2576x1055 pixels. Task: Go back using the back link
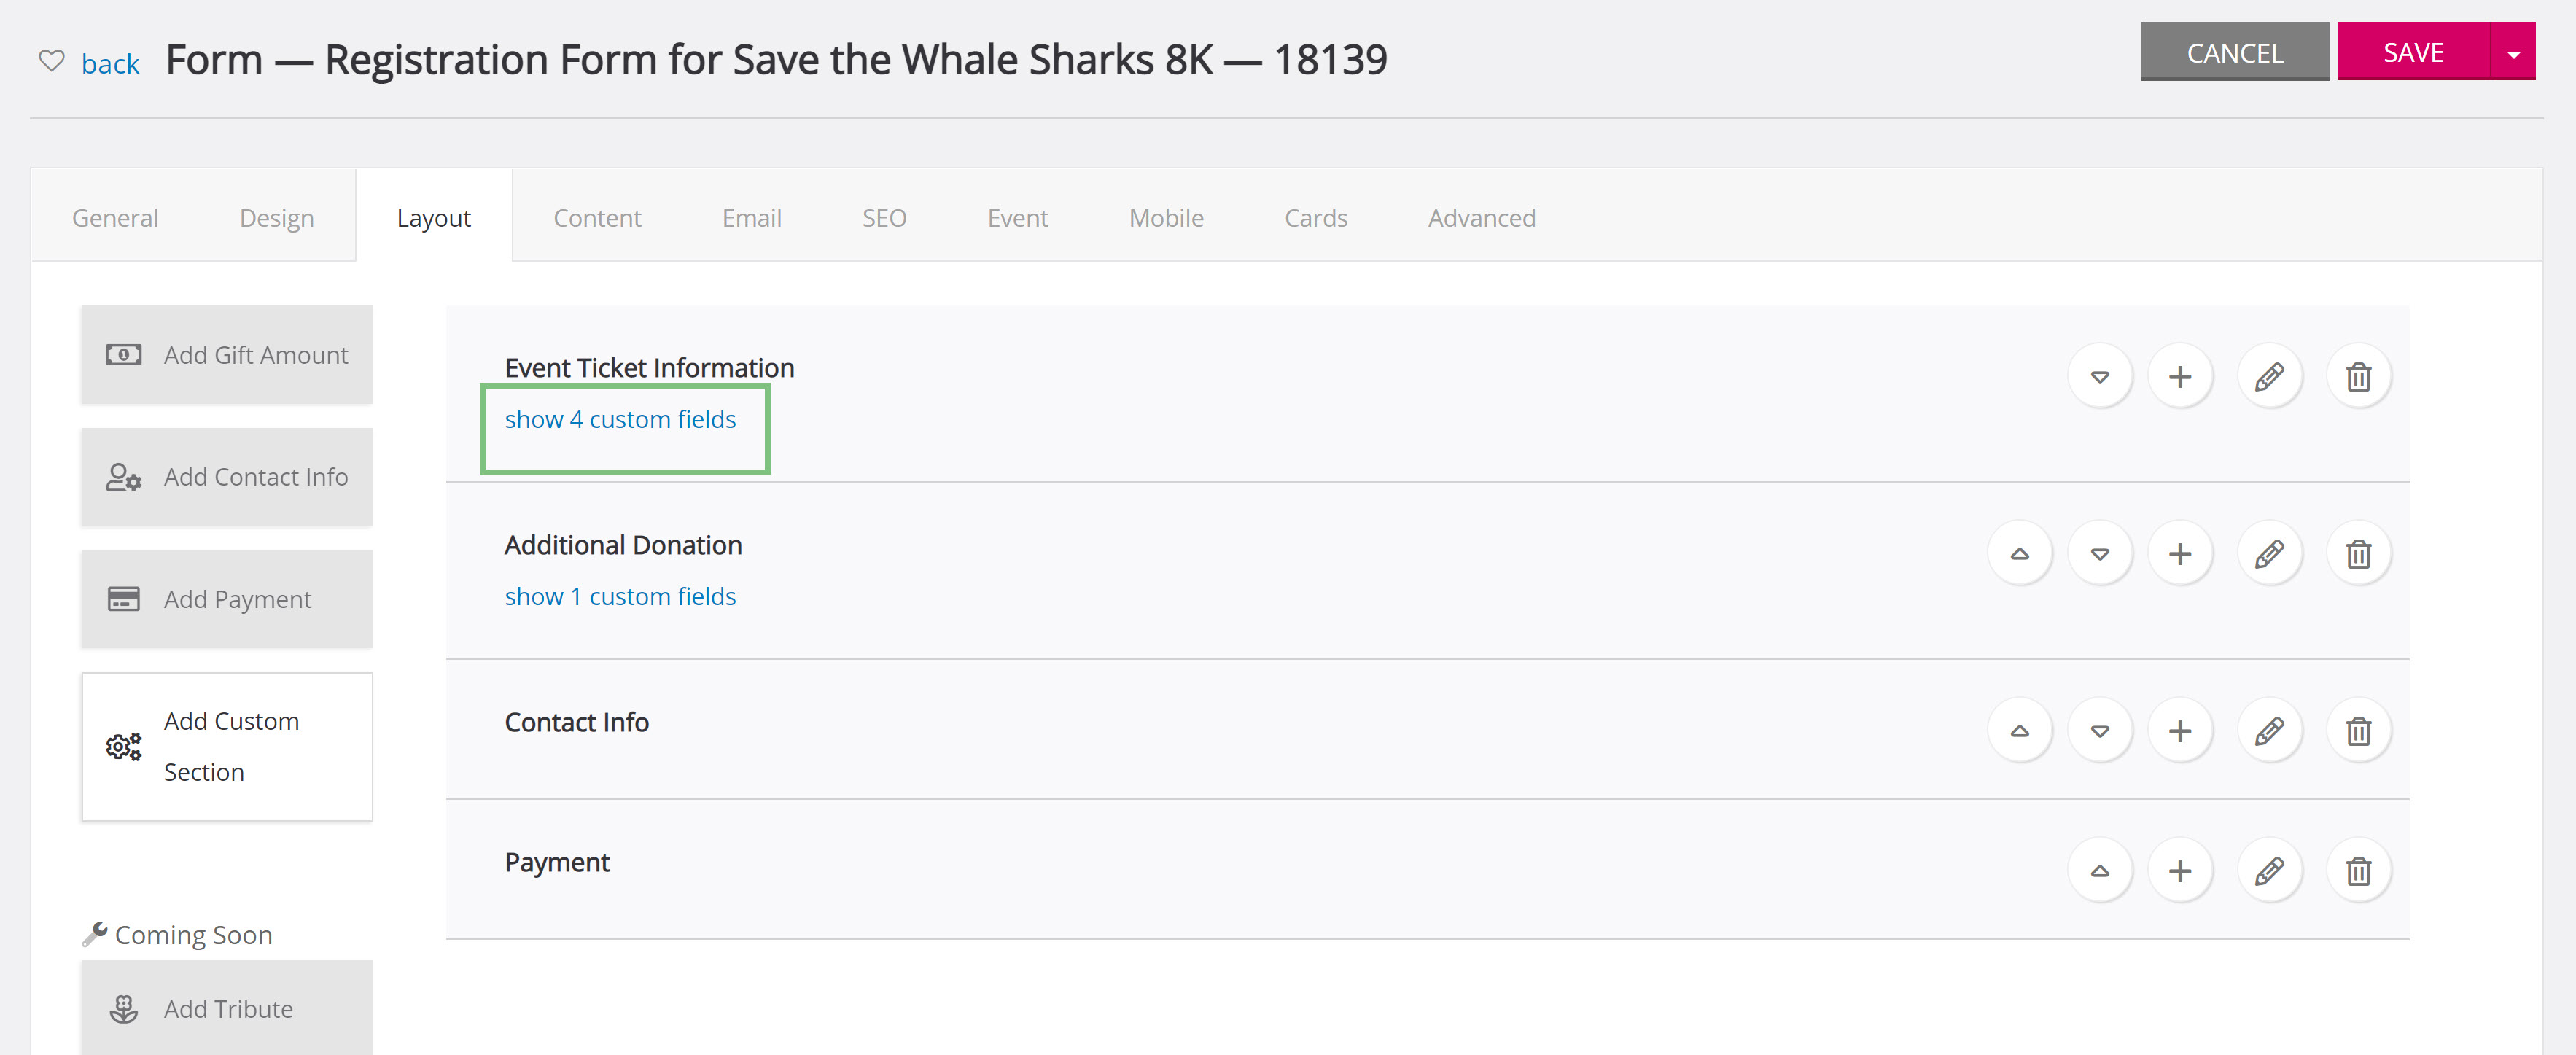pos(110,63)
